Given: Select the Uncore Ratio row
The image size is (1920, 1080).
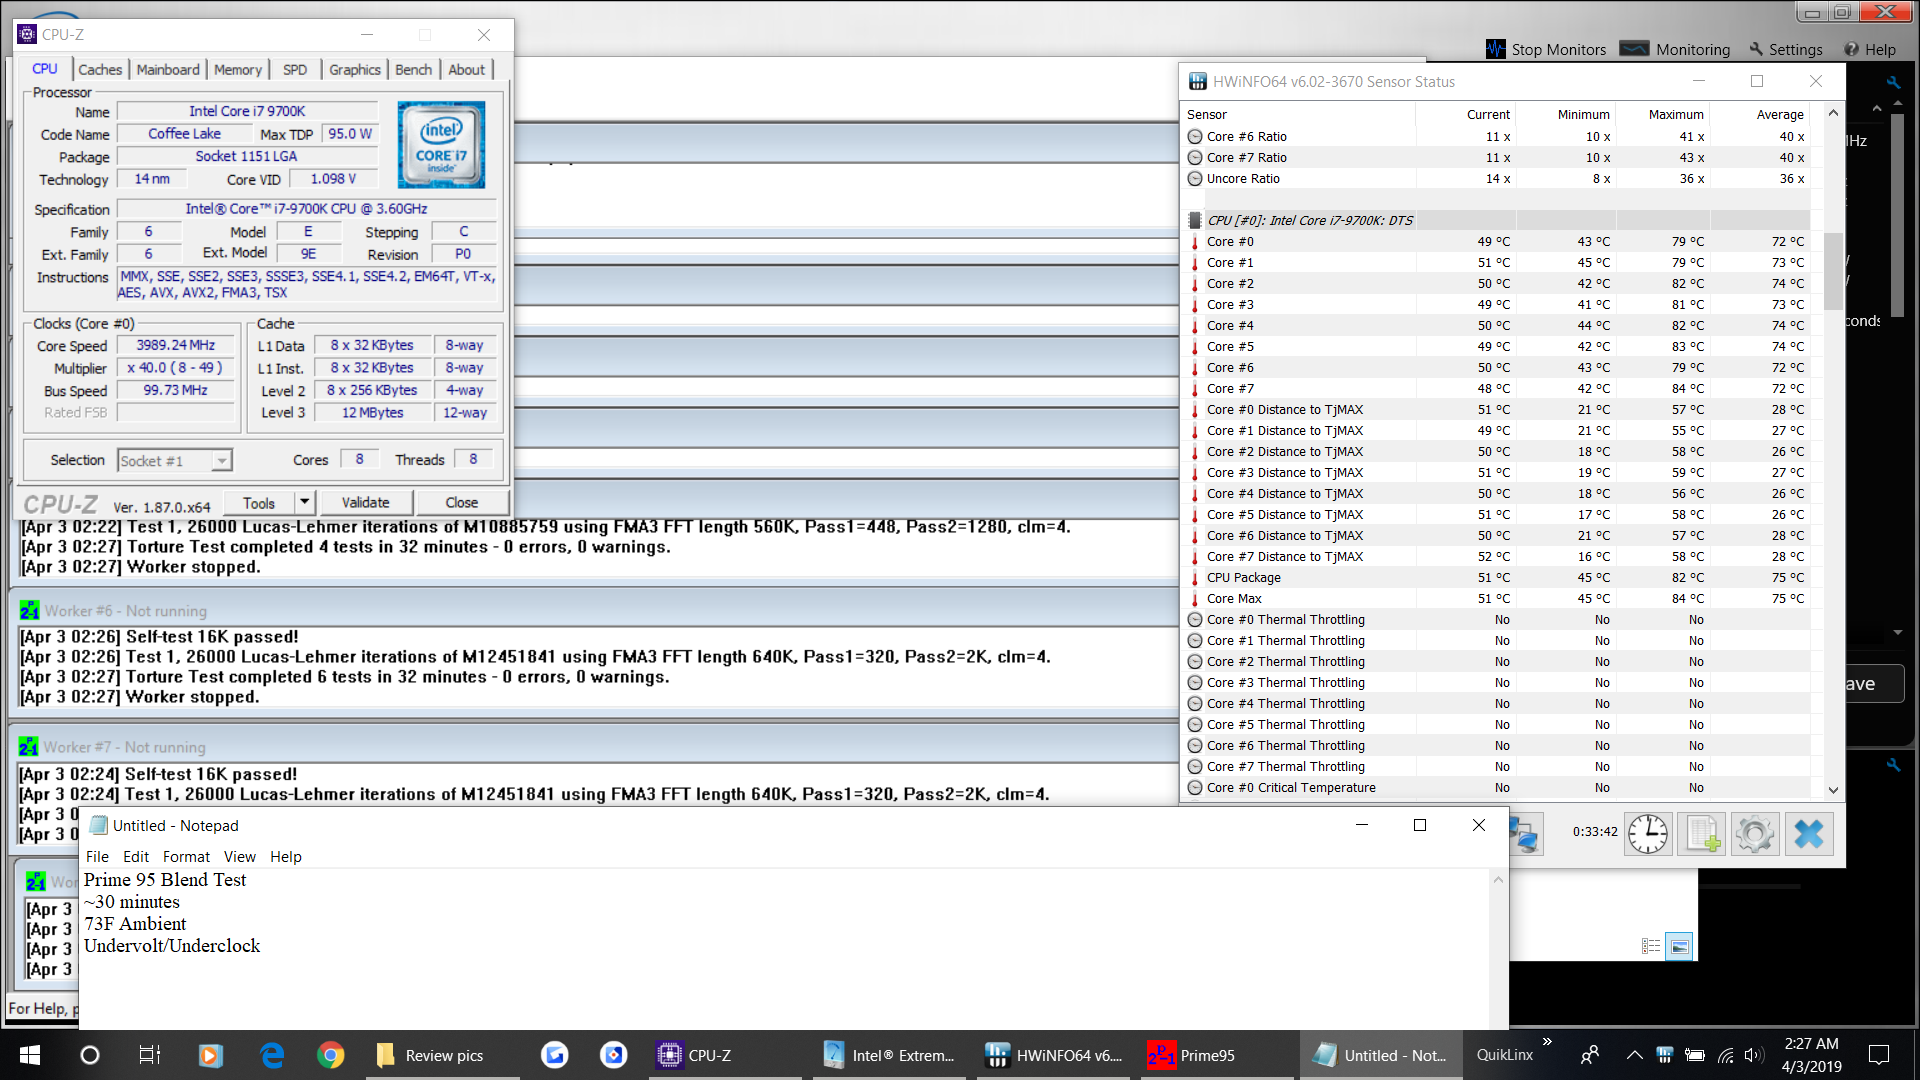Looking at the screenshot, I should point(1497,178).
